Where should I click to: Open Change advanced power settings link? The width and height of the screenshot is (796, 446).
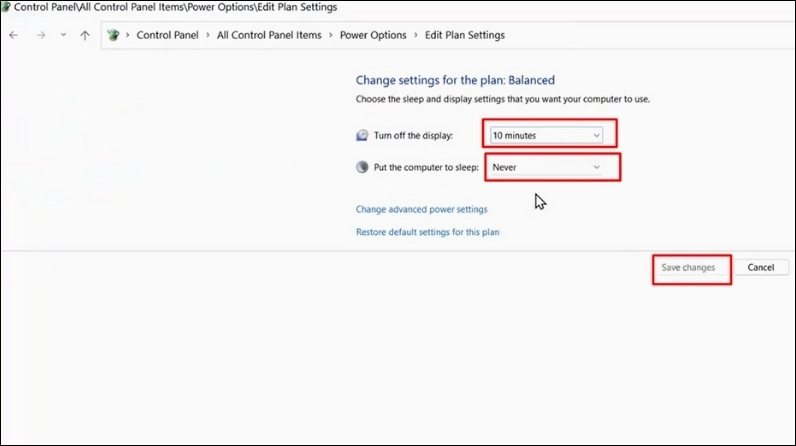pos(421,210)
